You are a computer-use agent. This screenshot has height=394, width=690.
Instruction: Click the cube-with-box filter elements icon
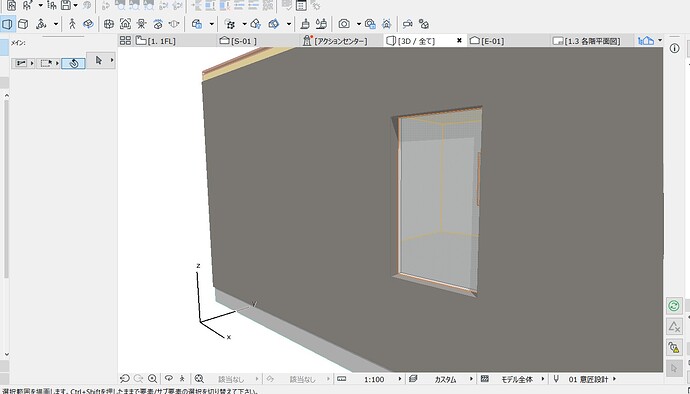click(x=197, y=24)
